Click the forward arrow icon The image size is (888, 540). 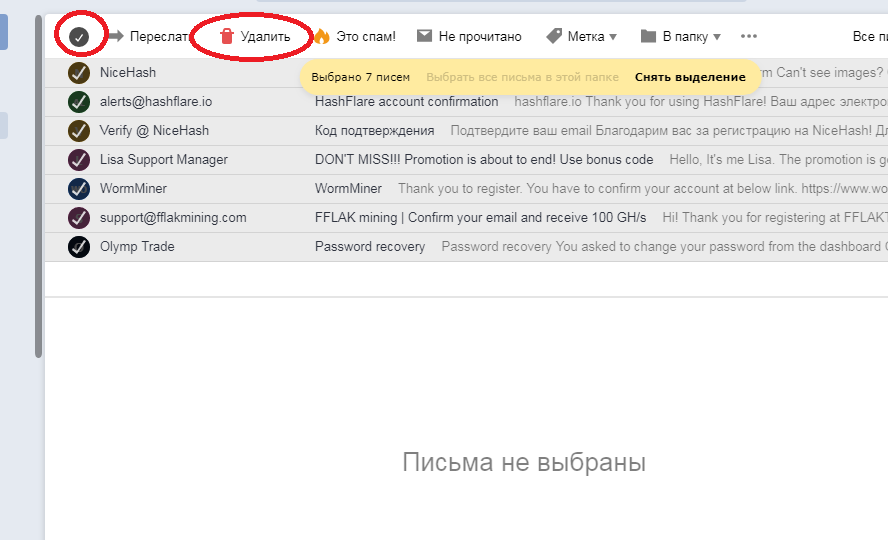tap(116, 36)
